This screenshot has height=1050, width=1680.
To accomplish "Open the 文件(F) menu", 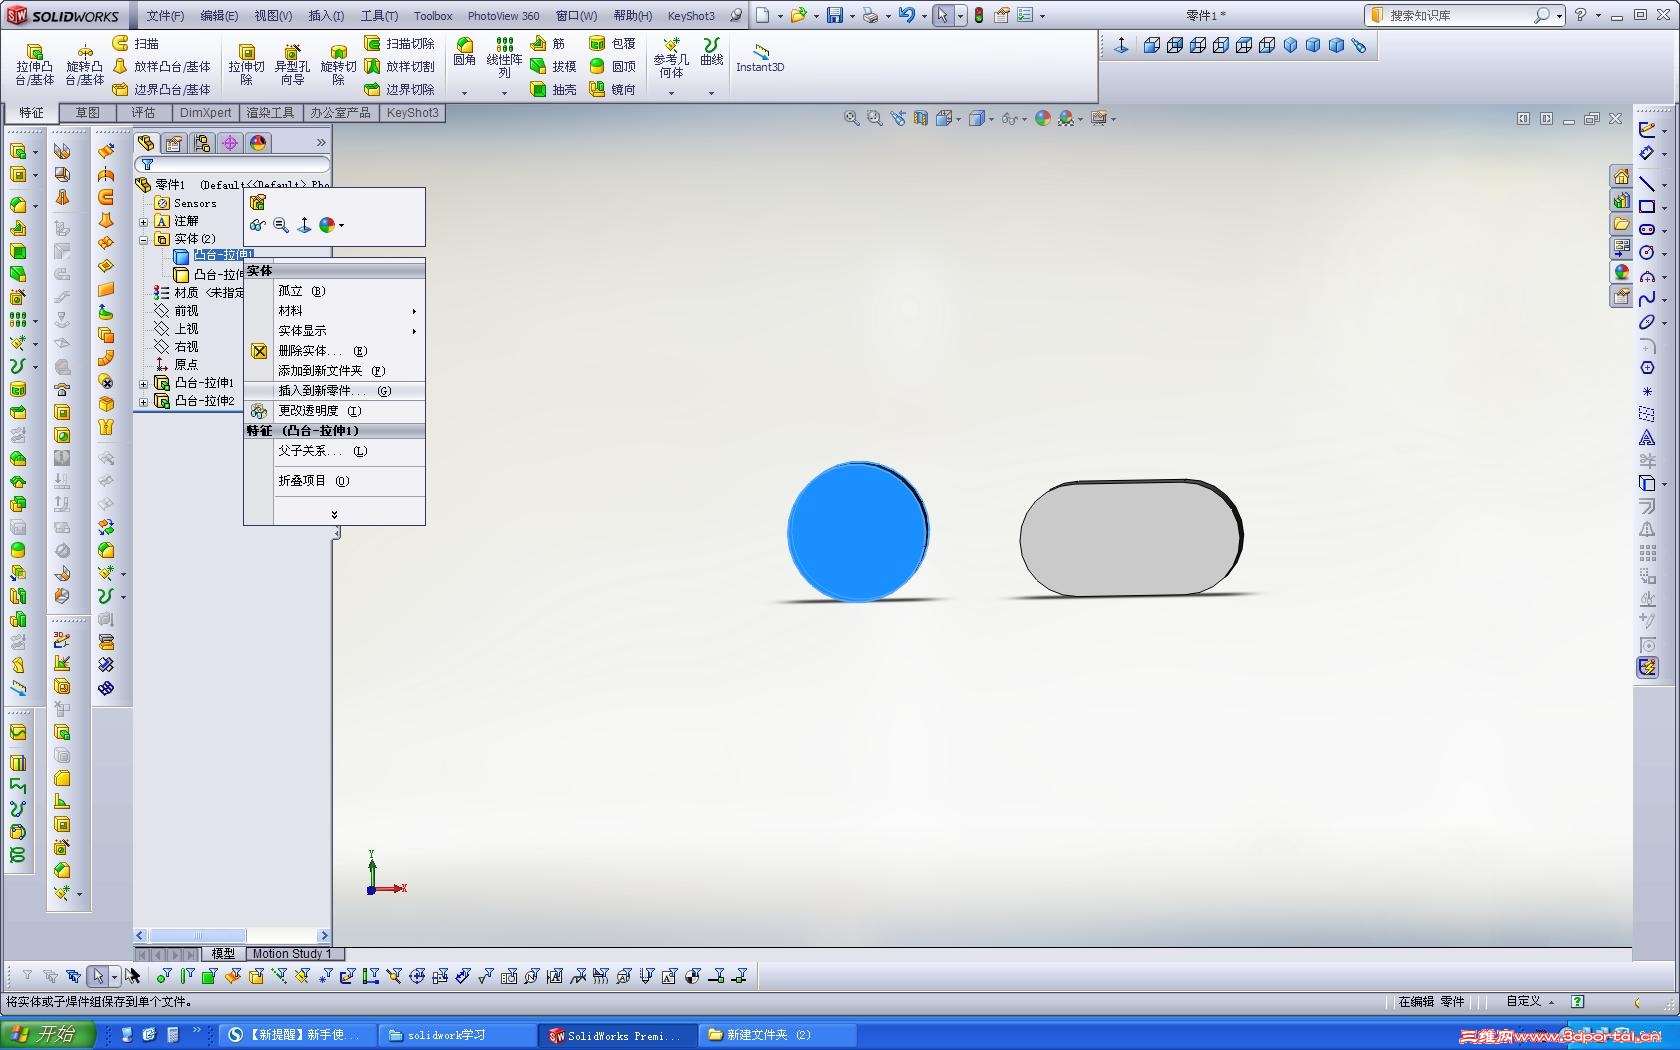I will click(x=165, y=16).
